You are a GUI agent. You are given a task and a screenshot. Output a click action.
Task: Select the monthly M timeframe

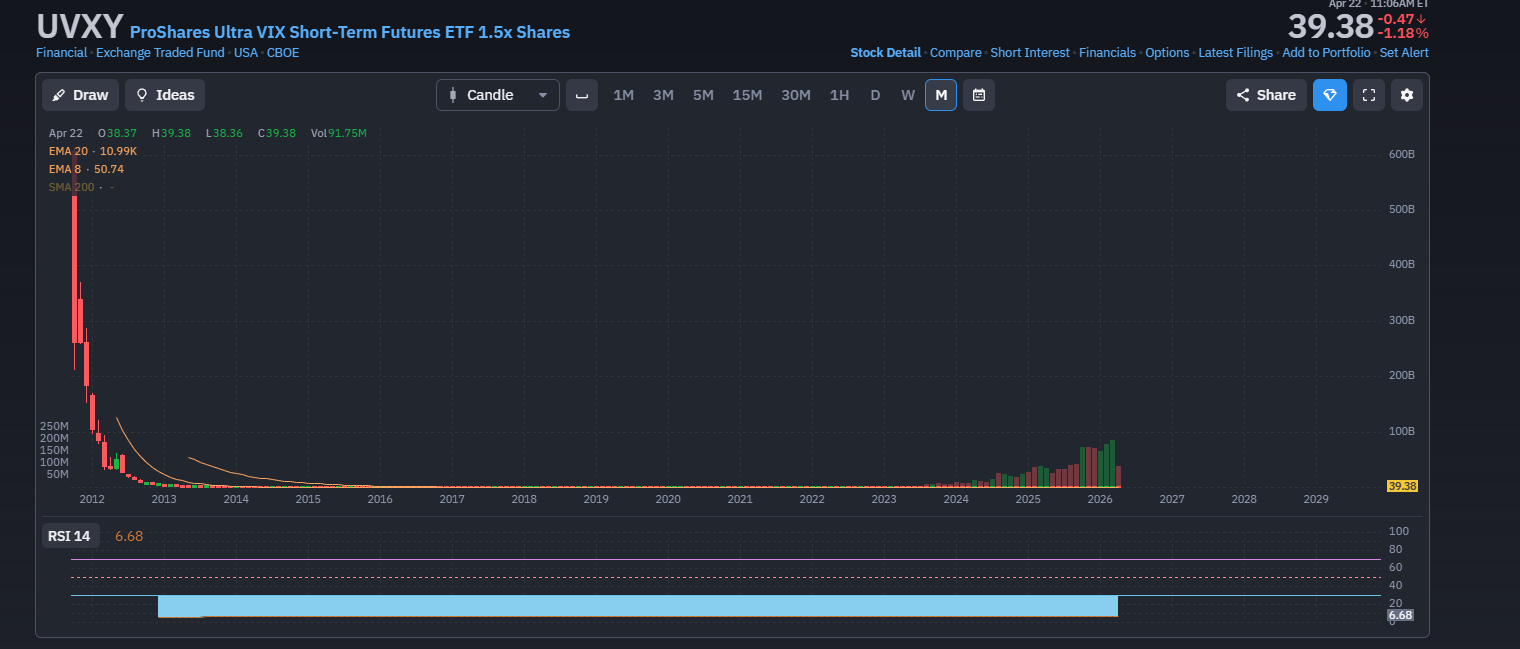click(x=941, y=95)
